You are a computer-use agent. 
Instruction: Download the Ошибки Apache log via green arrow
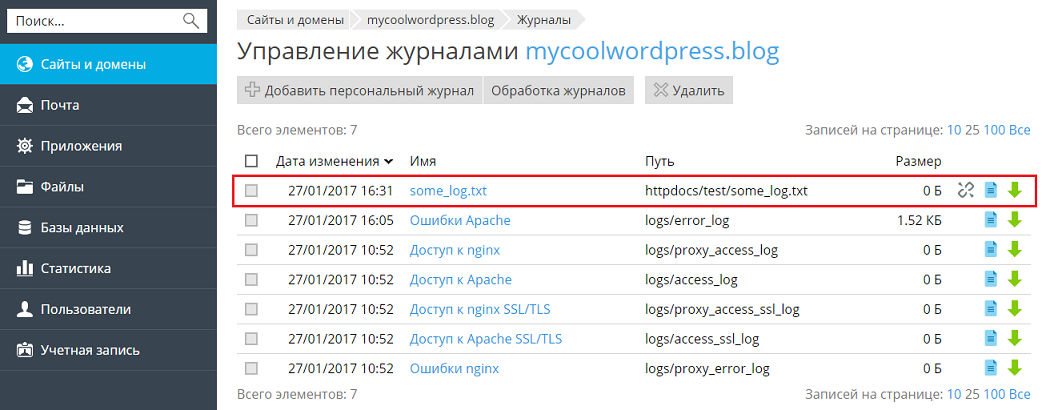[1015, 220]
